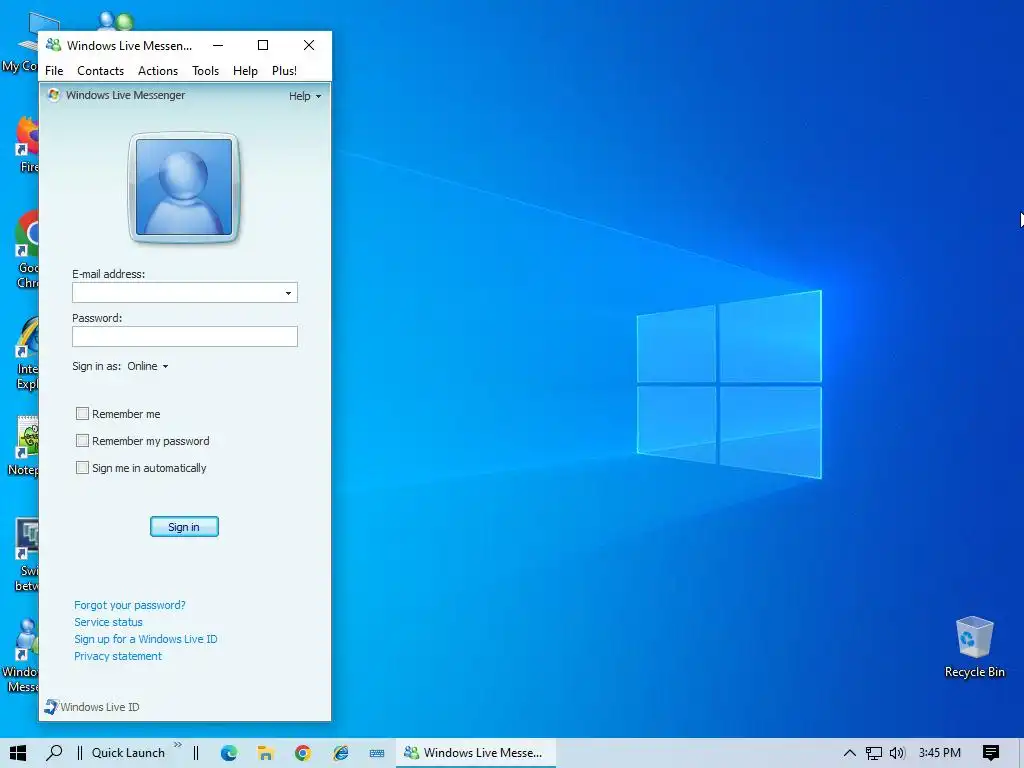Image resolution: width=1024 pixels, height=768 pixels.
Task: Open the Actions menu
Action: tap(158, 71)
